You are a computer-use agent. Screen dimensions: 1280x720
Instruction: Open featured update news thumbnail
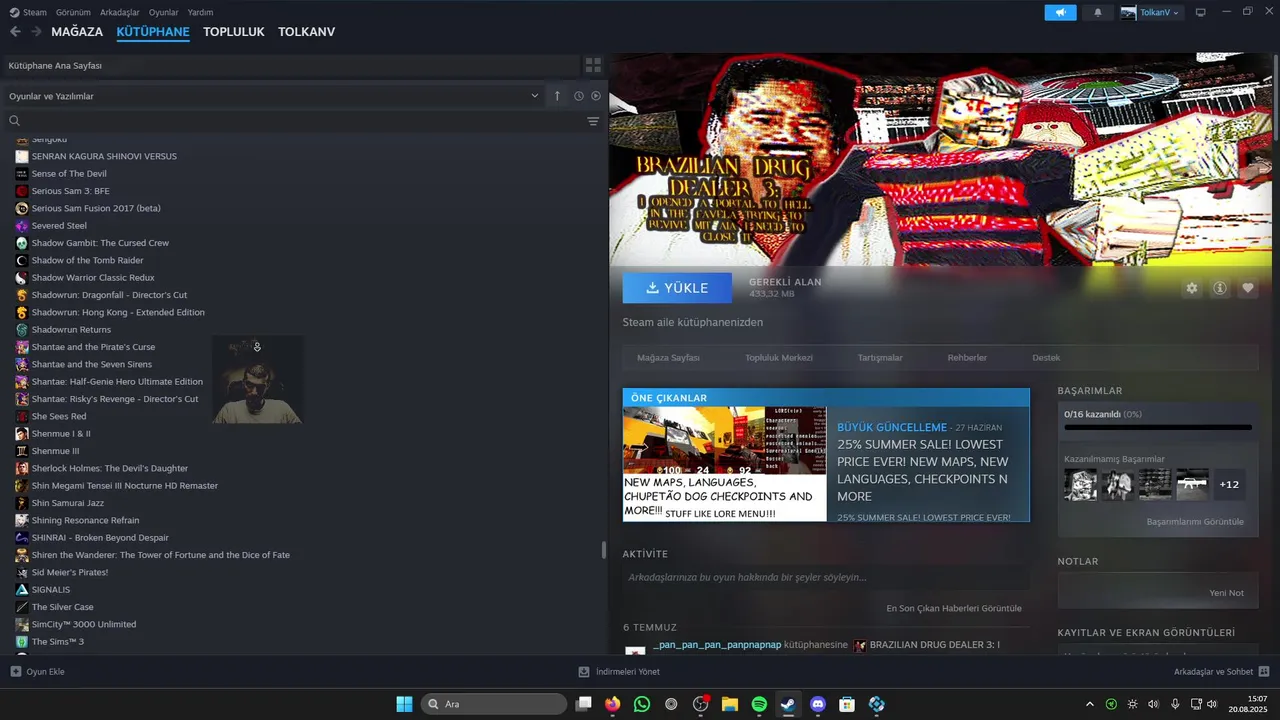click(x=725, y=464)
